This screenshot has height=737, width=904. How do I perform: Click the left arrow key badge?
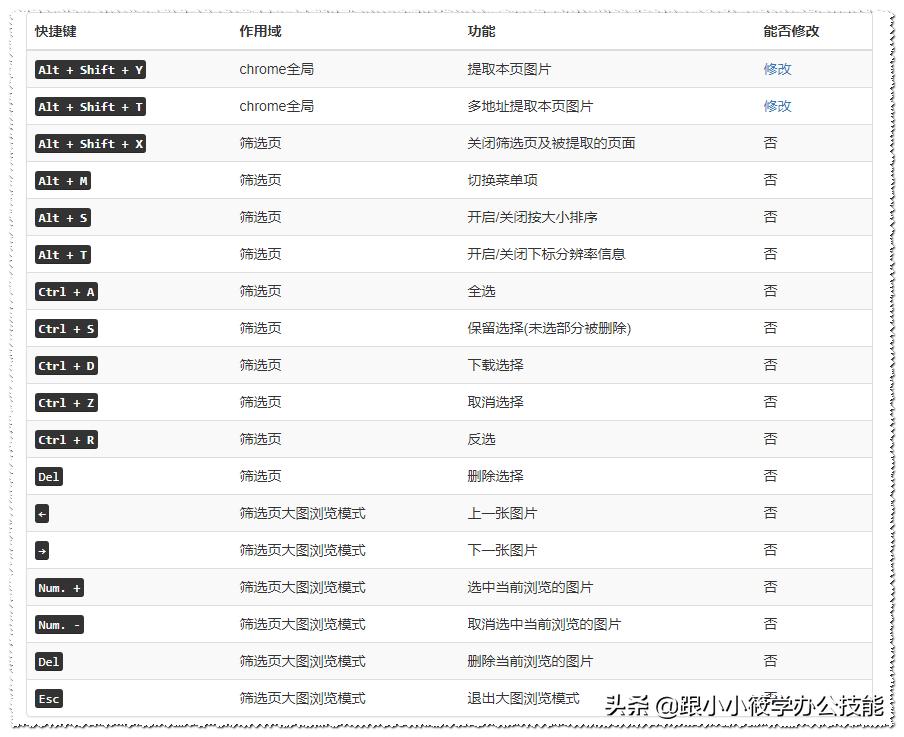click(40, 513)
